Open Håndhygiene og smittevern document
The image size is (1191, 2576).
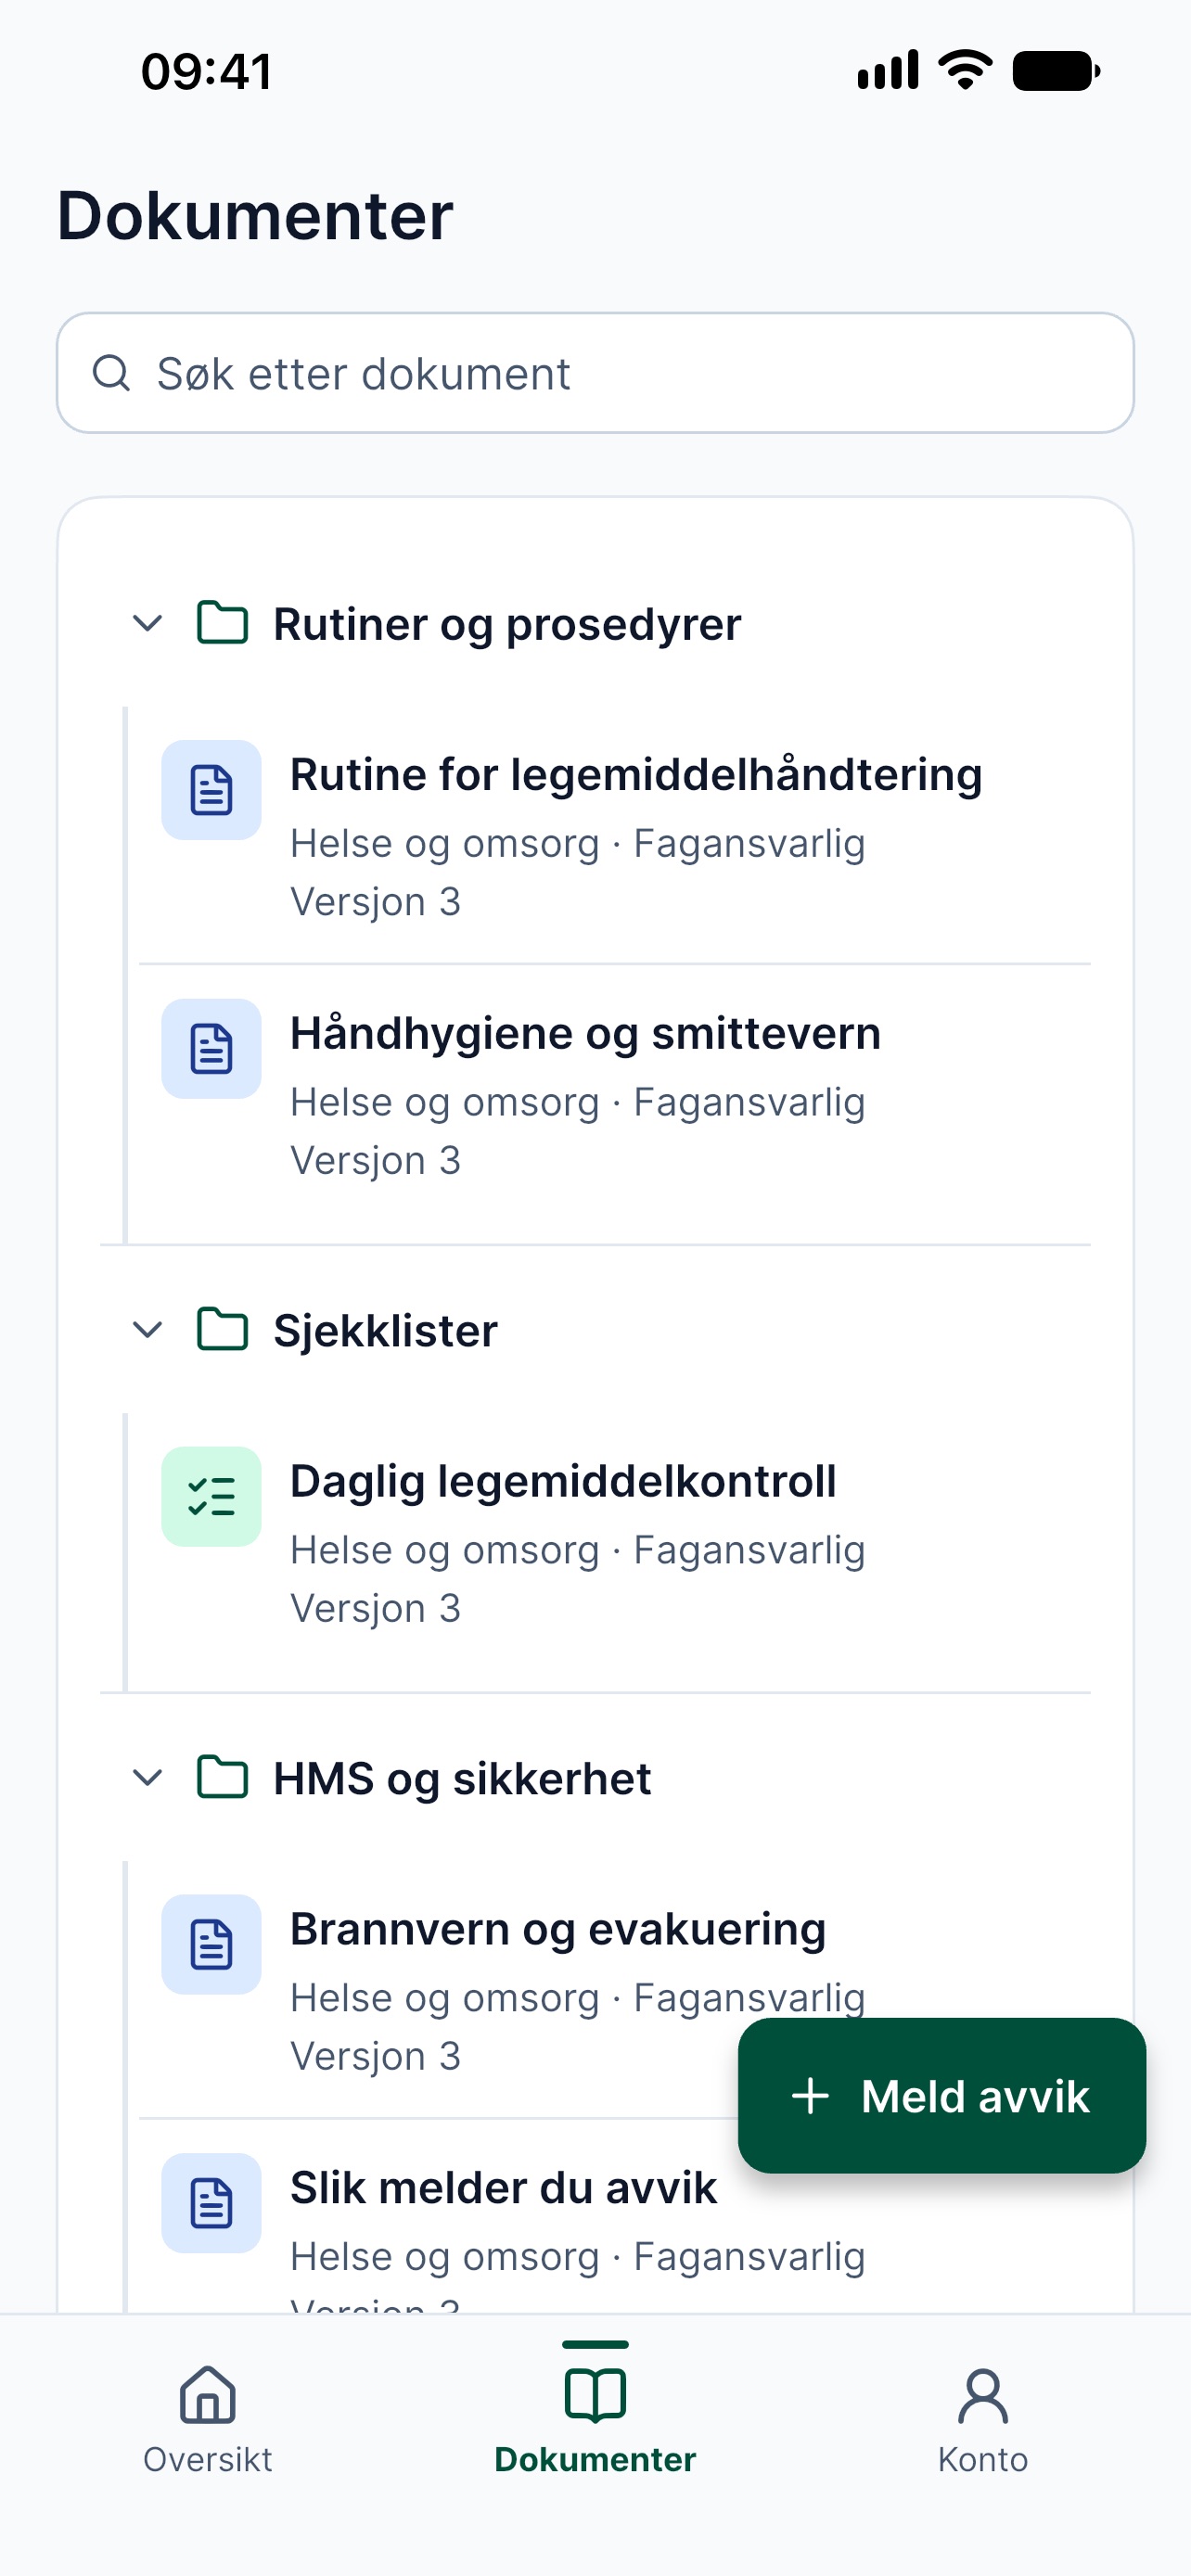(614, 1095)
